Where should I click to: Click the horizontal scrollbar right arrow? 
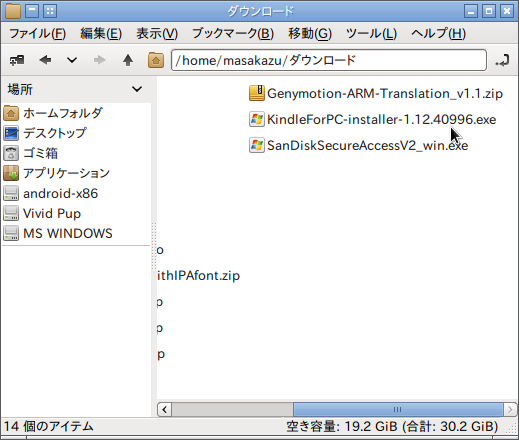pyautogui.click(x=510, y=409)
